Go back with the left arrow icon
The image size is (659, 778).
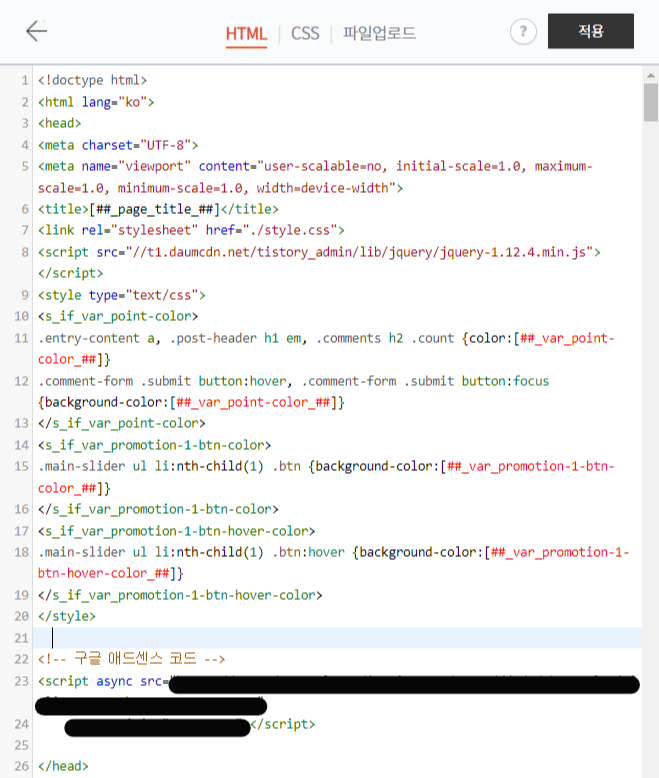[36, 31]
